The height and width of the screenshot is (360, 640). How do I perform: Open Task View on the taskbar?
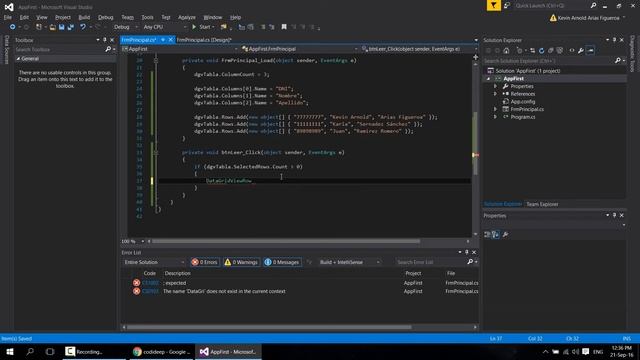click(50, 351)
